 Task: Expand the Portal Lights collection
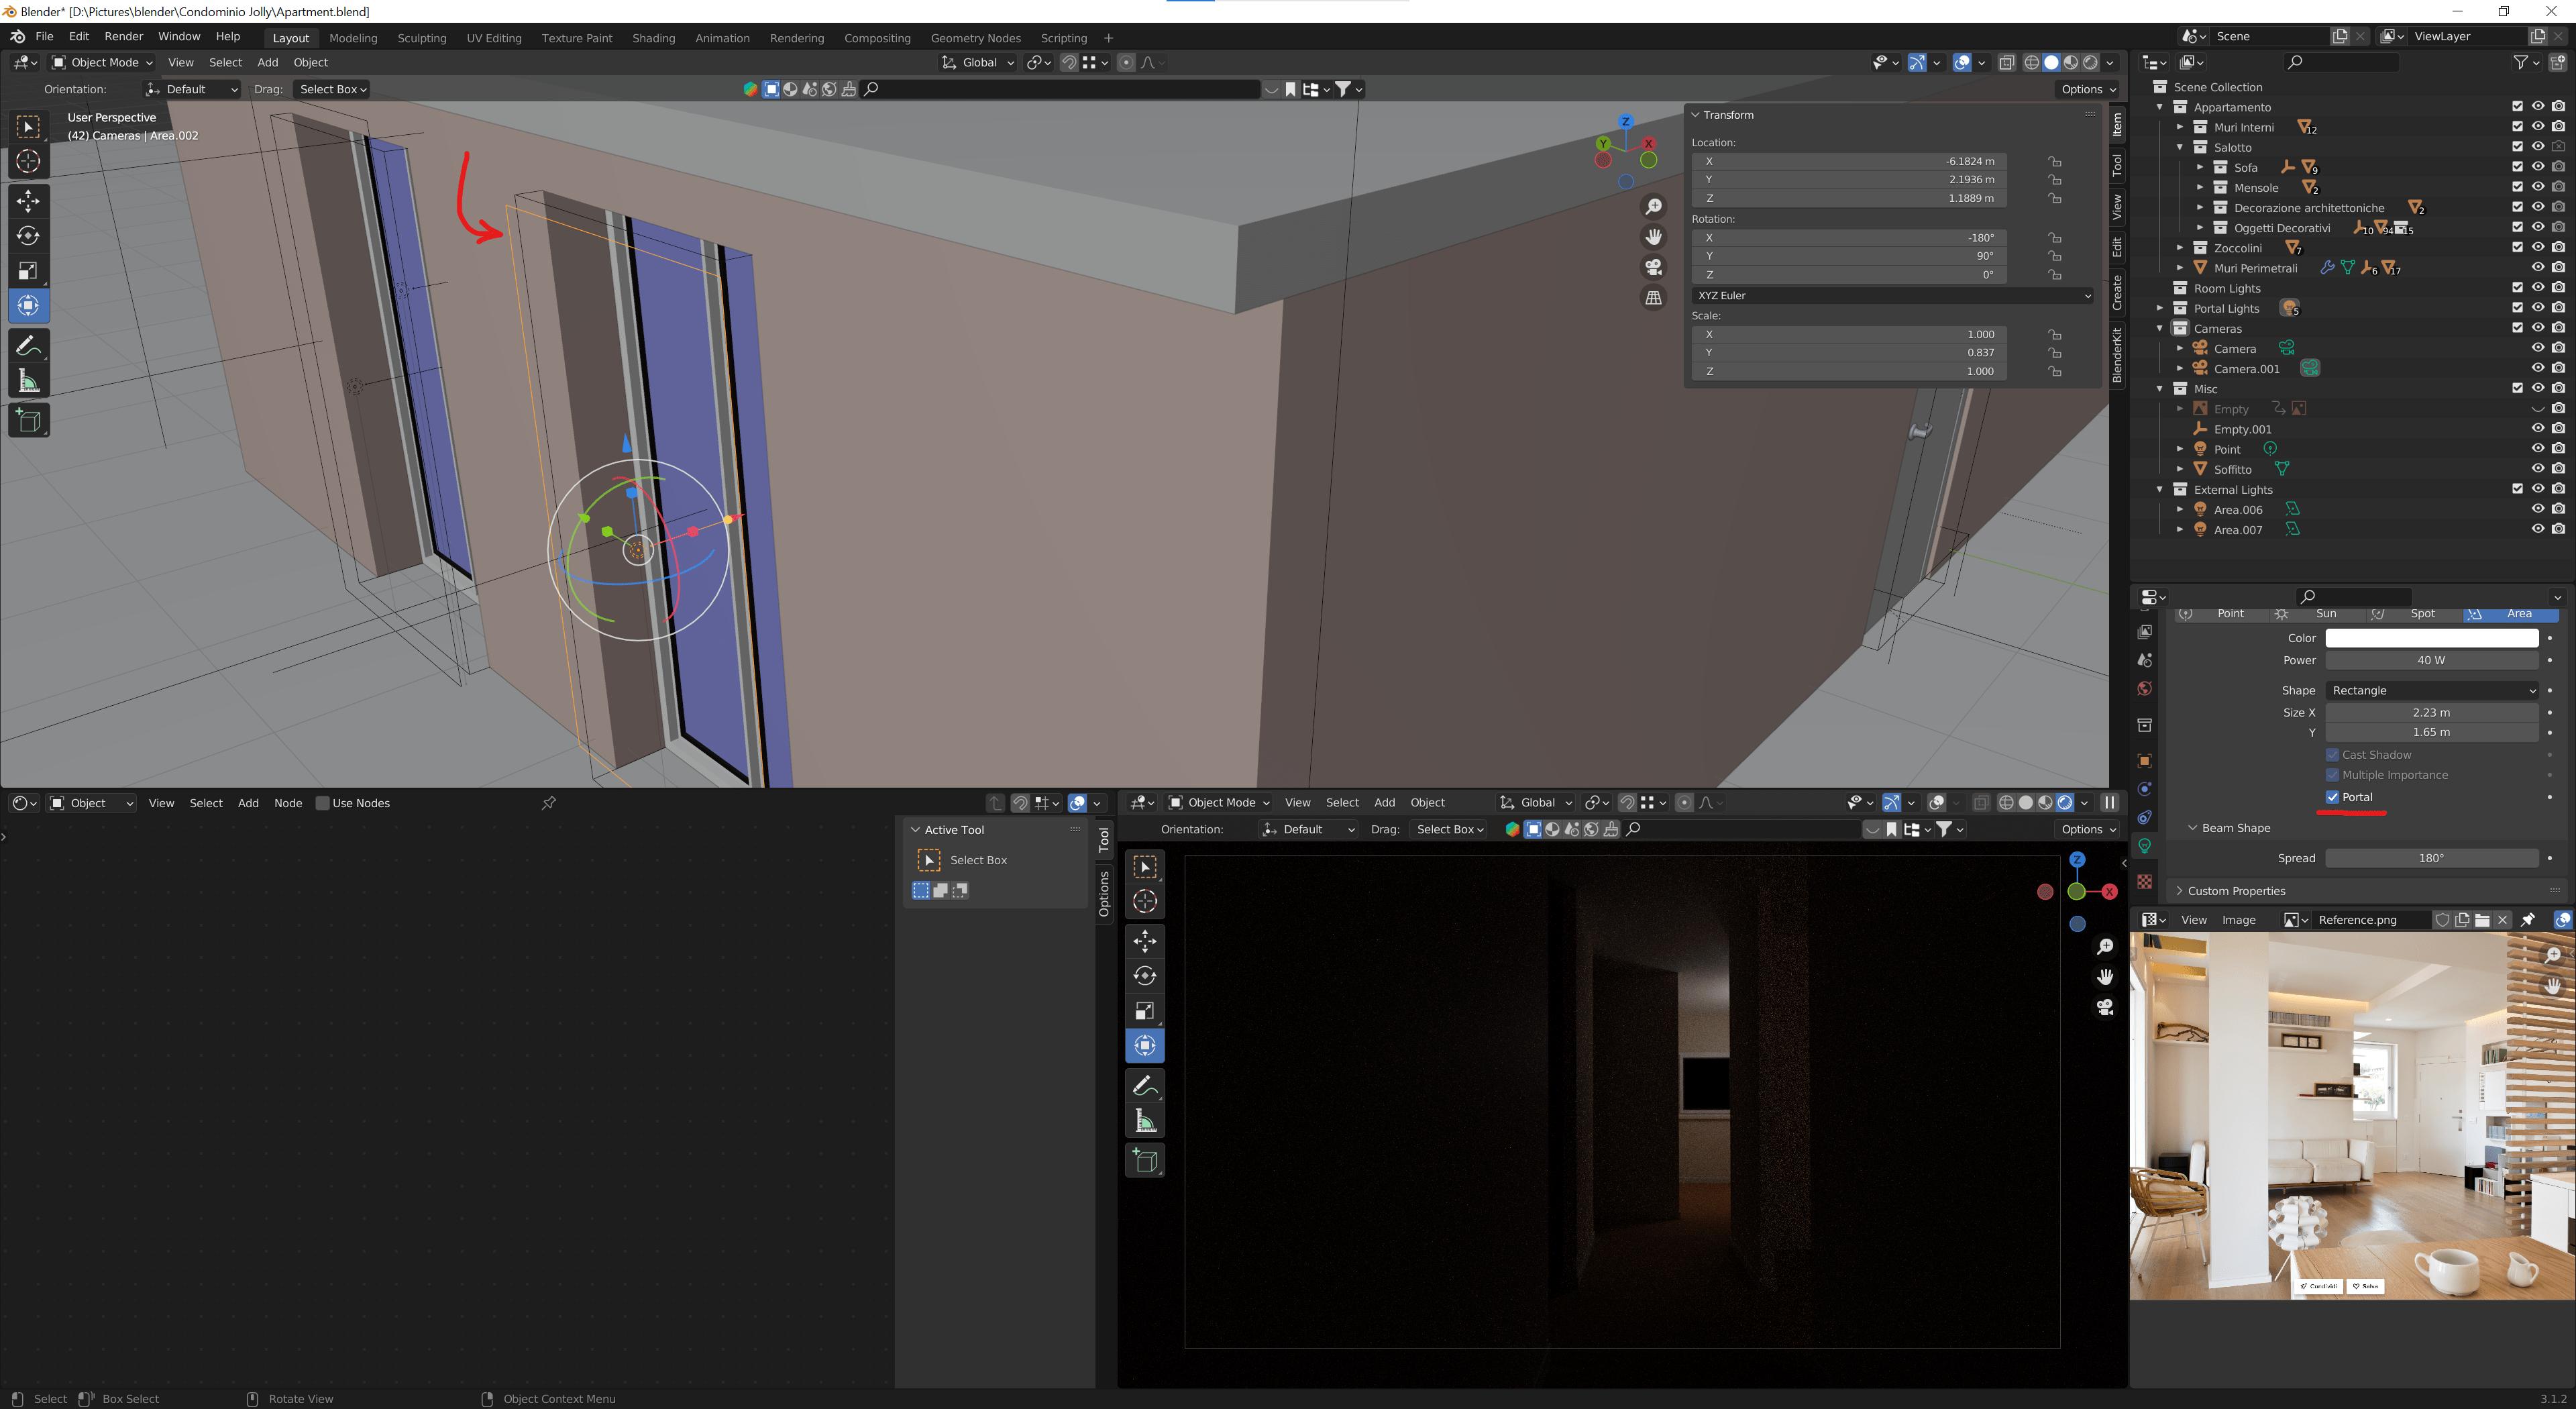(x=2160, y=308)
